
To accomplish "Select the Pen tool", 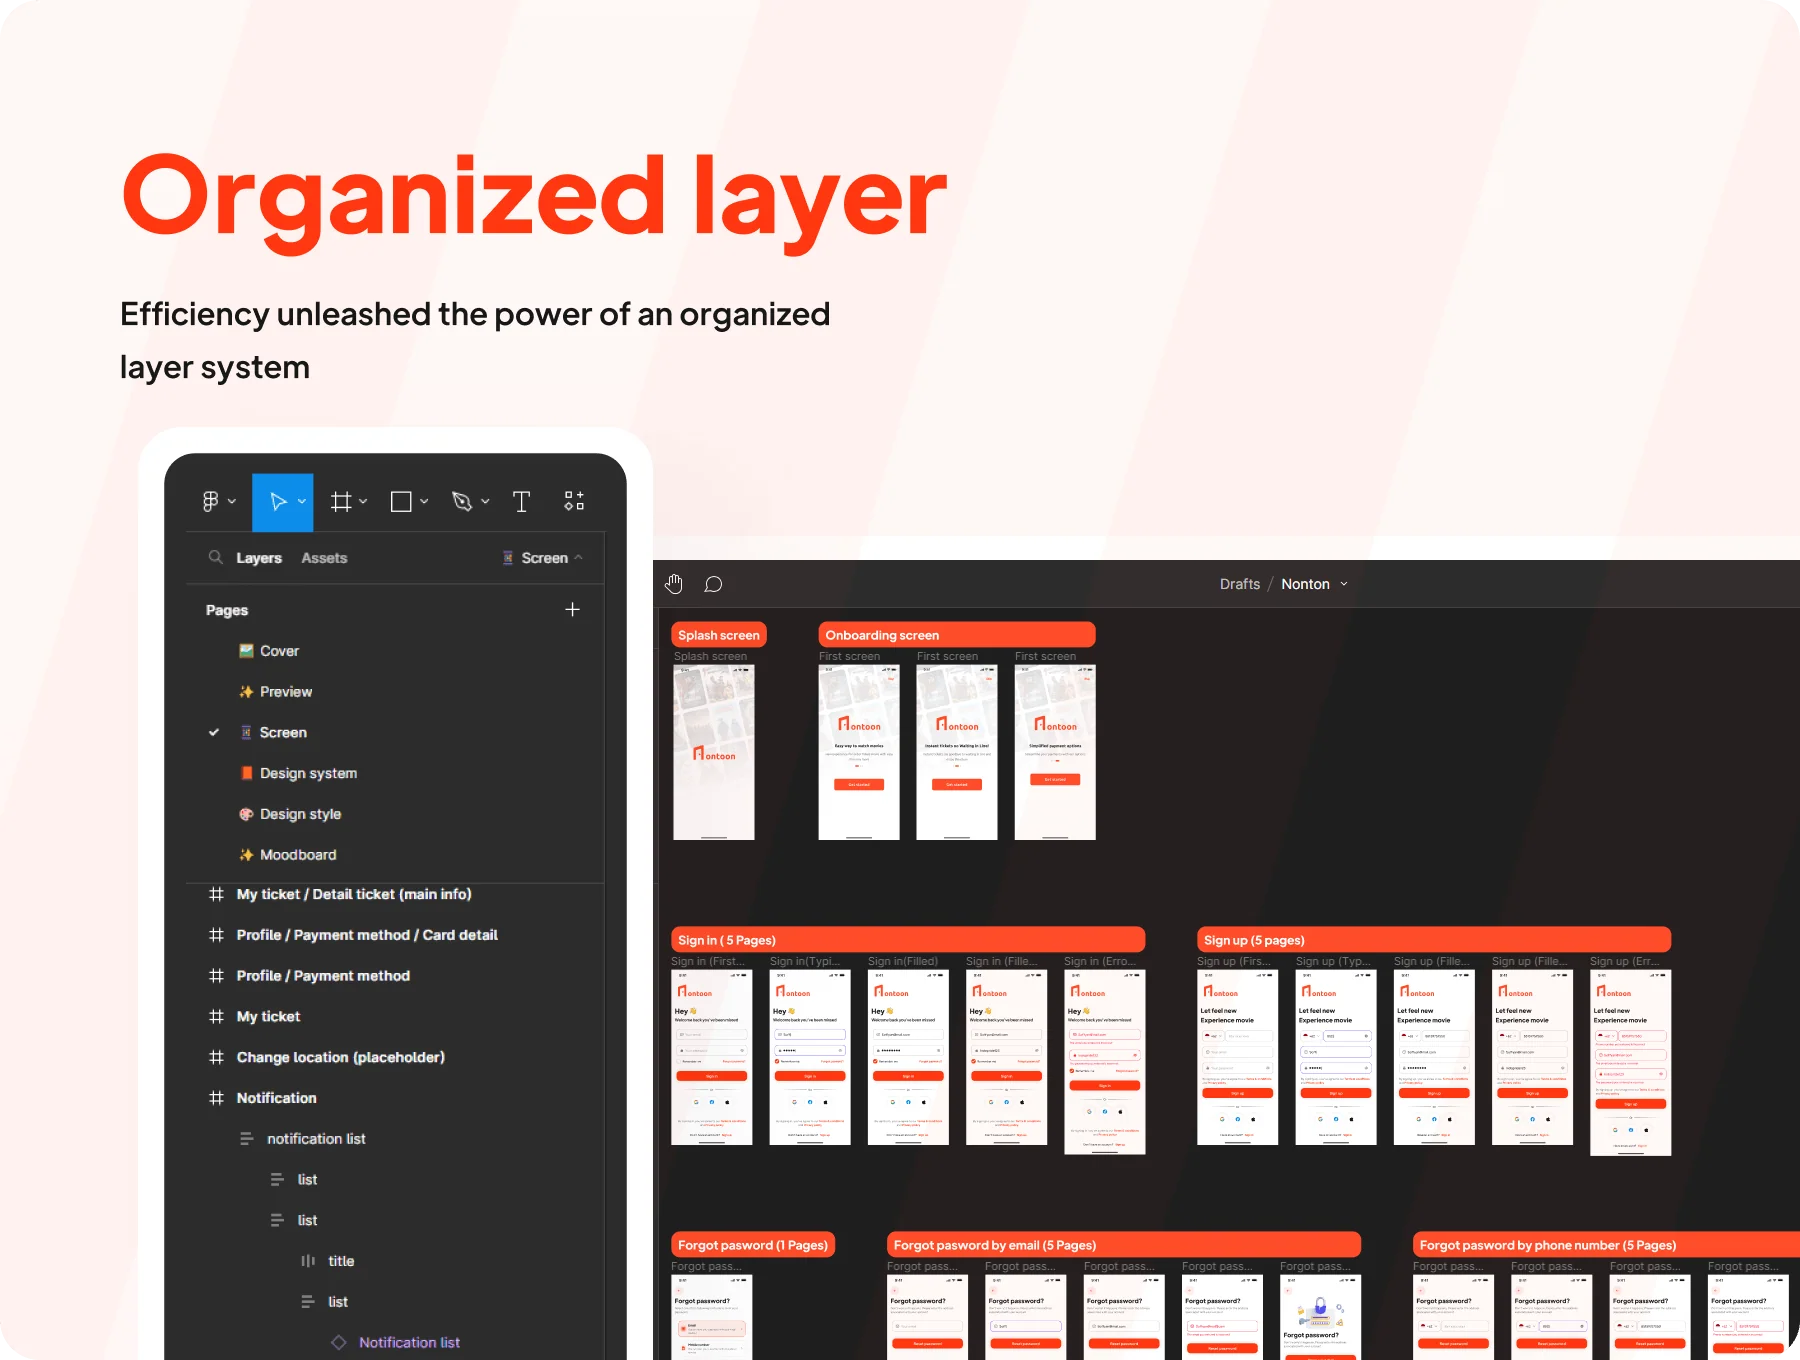I will (x=462, y=501).
